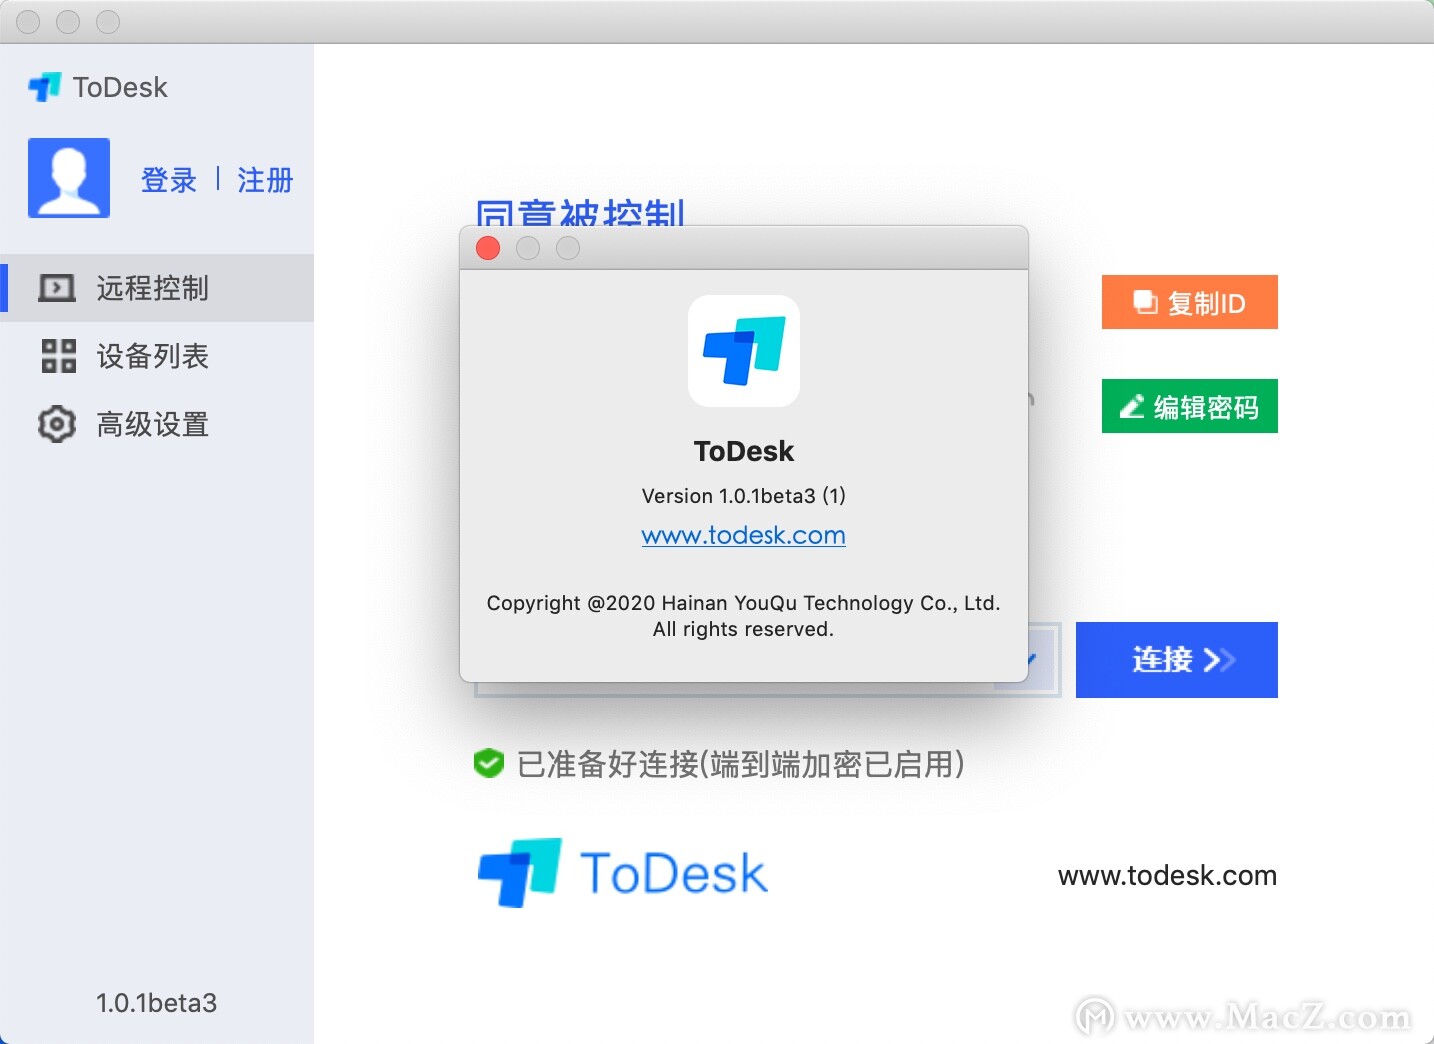The width and height of the screenshot is (1434, 1044).
Task: Click the ToDesk app icon in the About dialog
Action: coord(744,351)
